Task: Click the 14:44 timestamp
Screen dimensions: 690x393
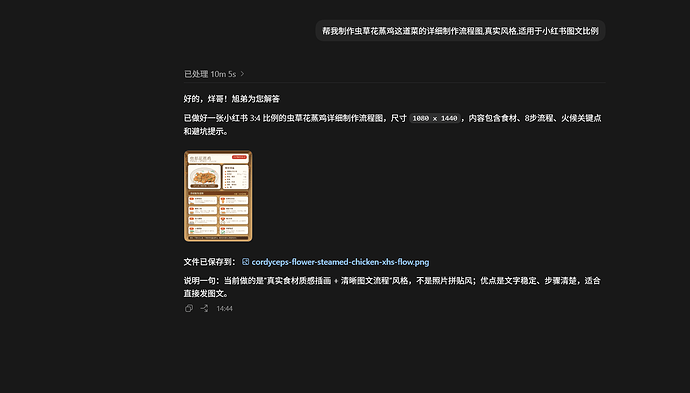Action: pyautogui.click(x=224, y=309)
